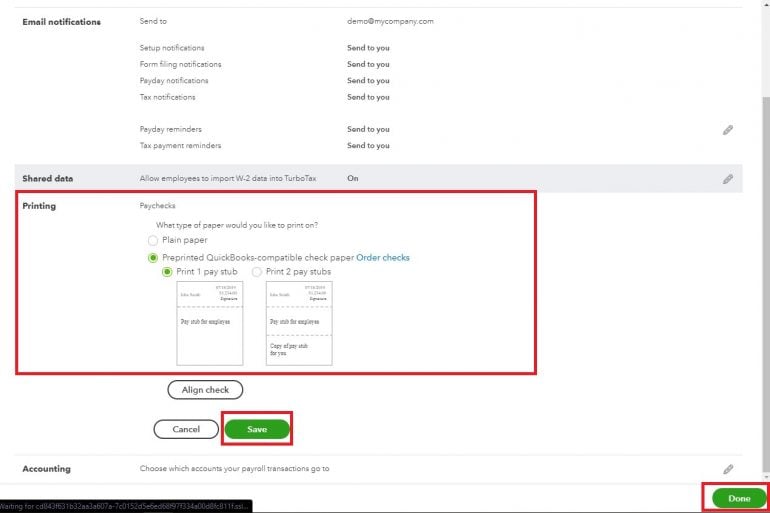Screen dimensions: 770x513
Task: Choose Print 2 pay stubs option
Action: click(x=257, y=271)
